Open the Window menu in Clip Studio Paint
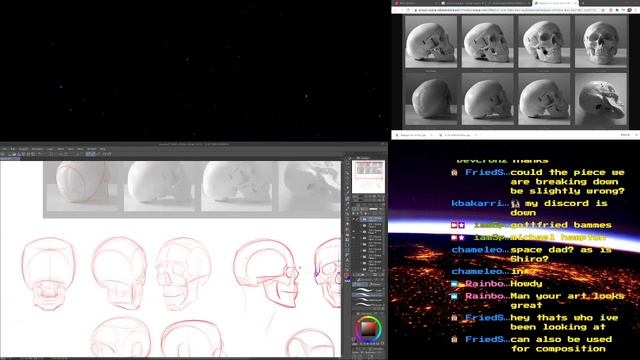Viewport: 640px width, 360px height. 91,149
